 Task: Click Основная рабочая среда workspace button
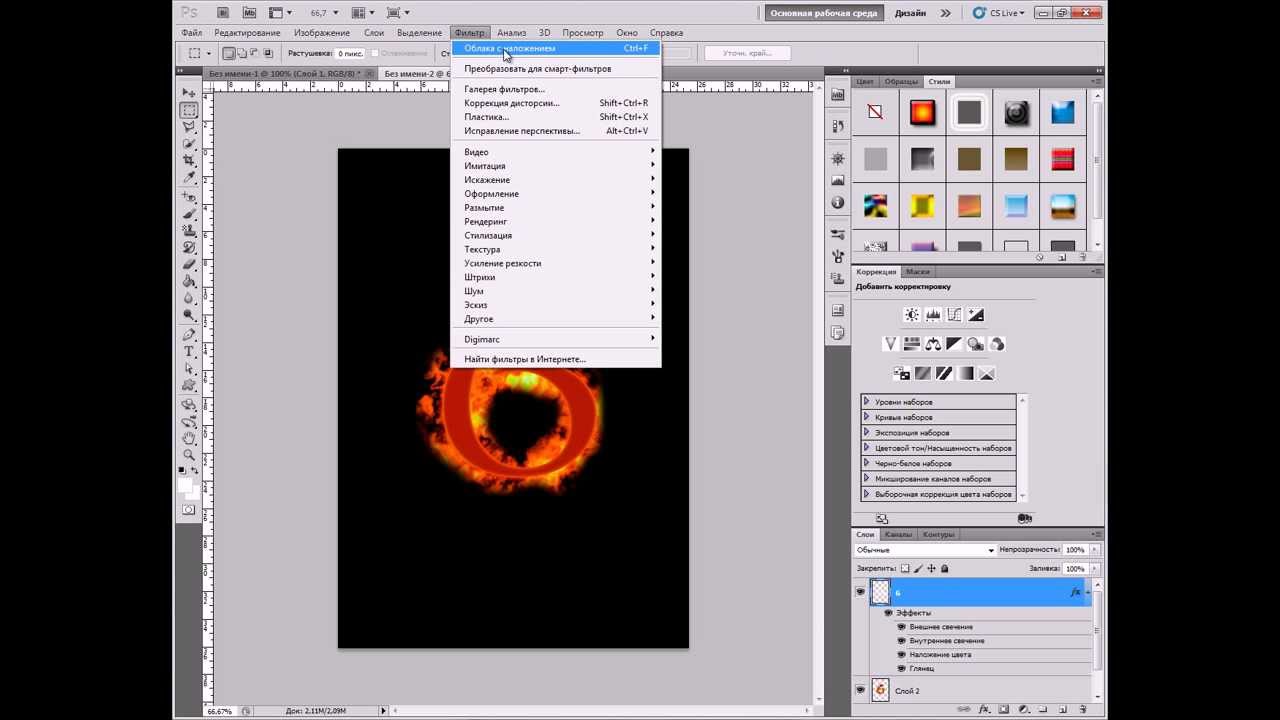824,13
